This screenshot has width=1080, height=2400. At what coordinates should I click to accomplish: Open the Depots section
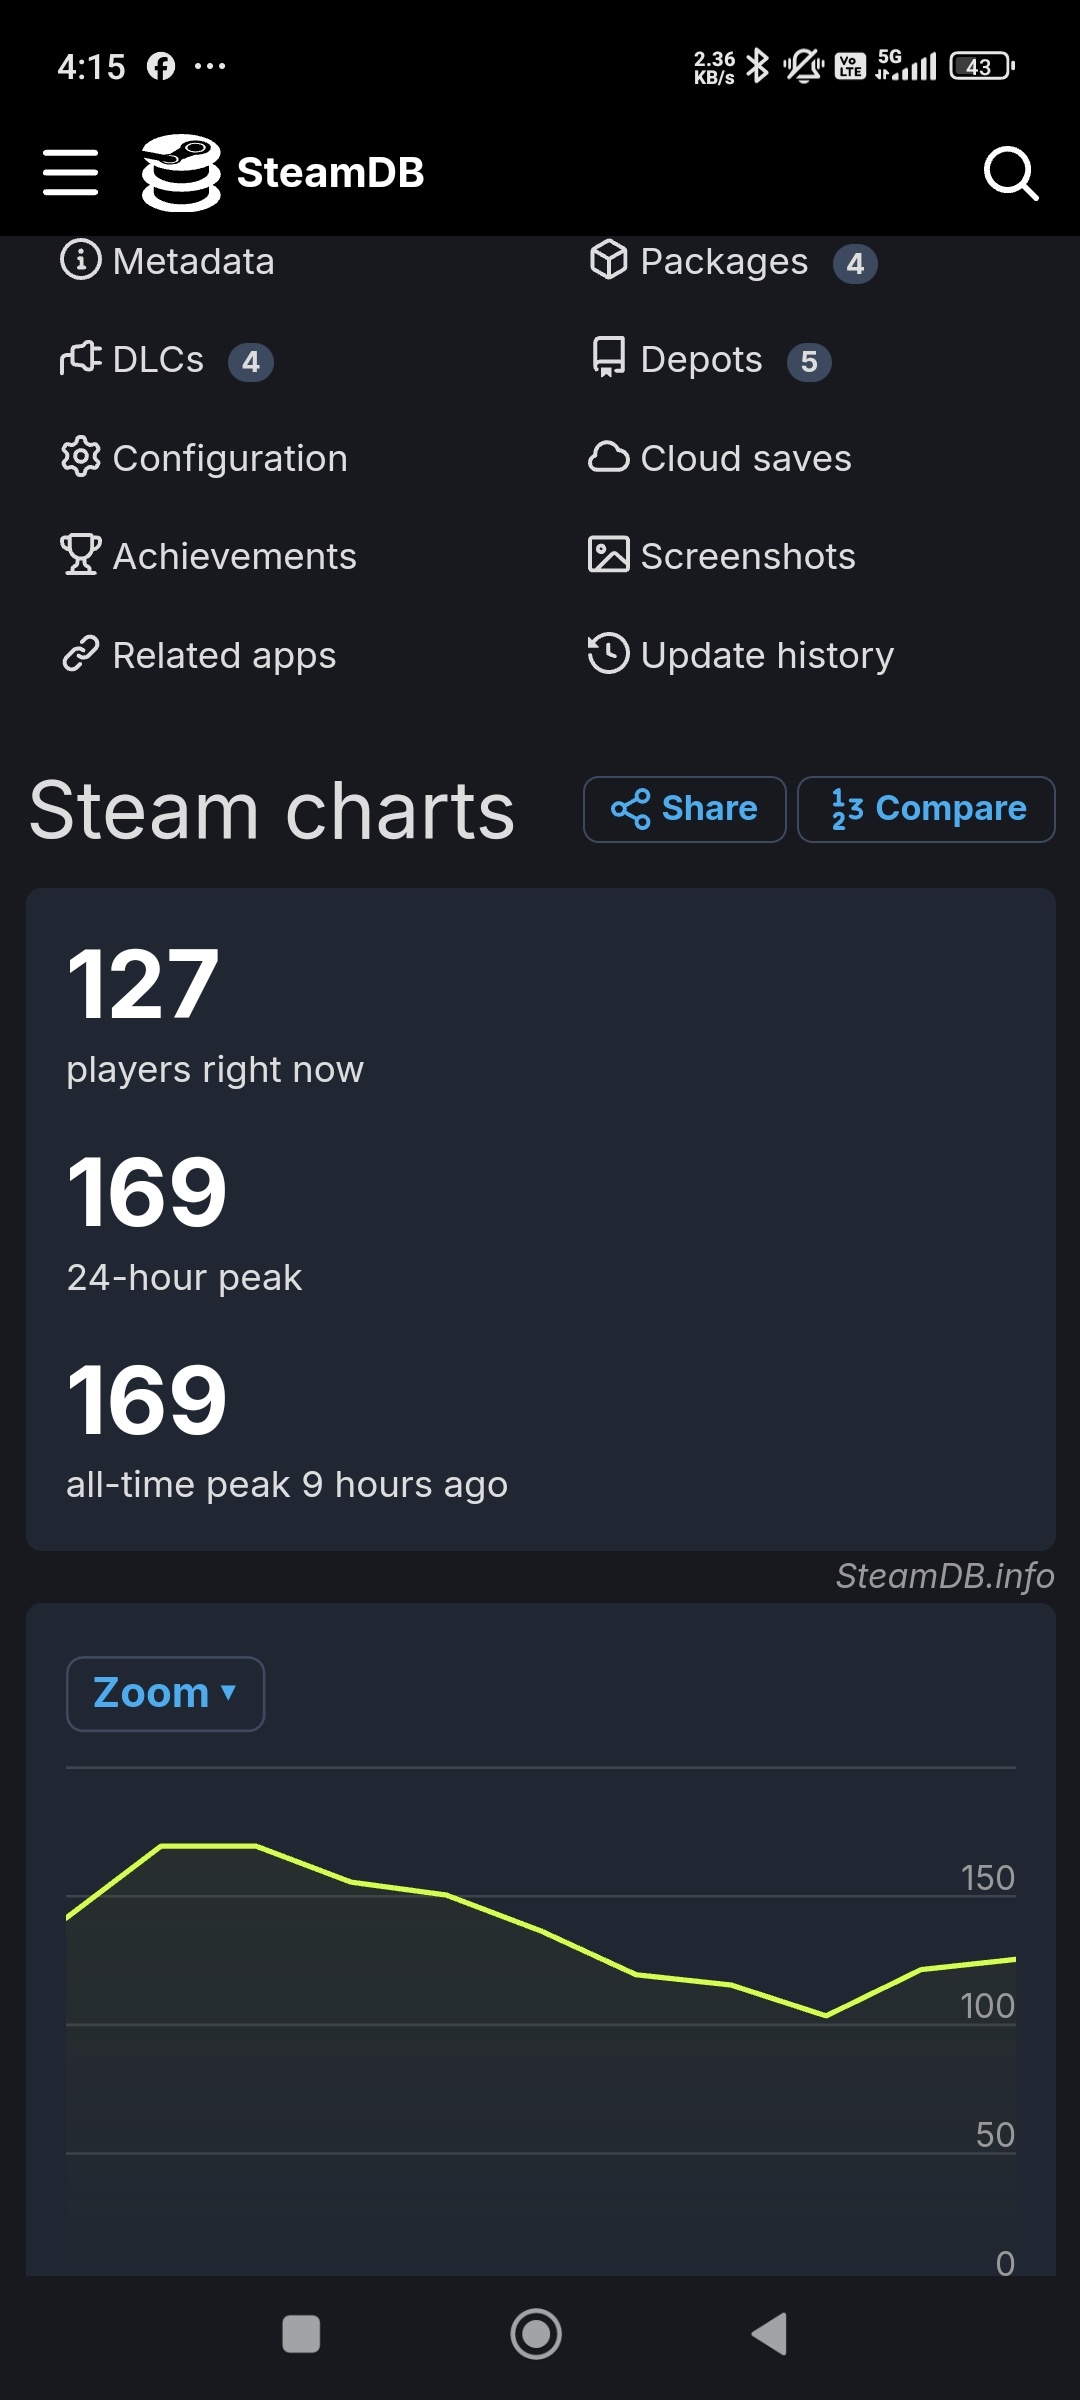710,360
